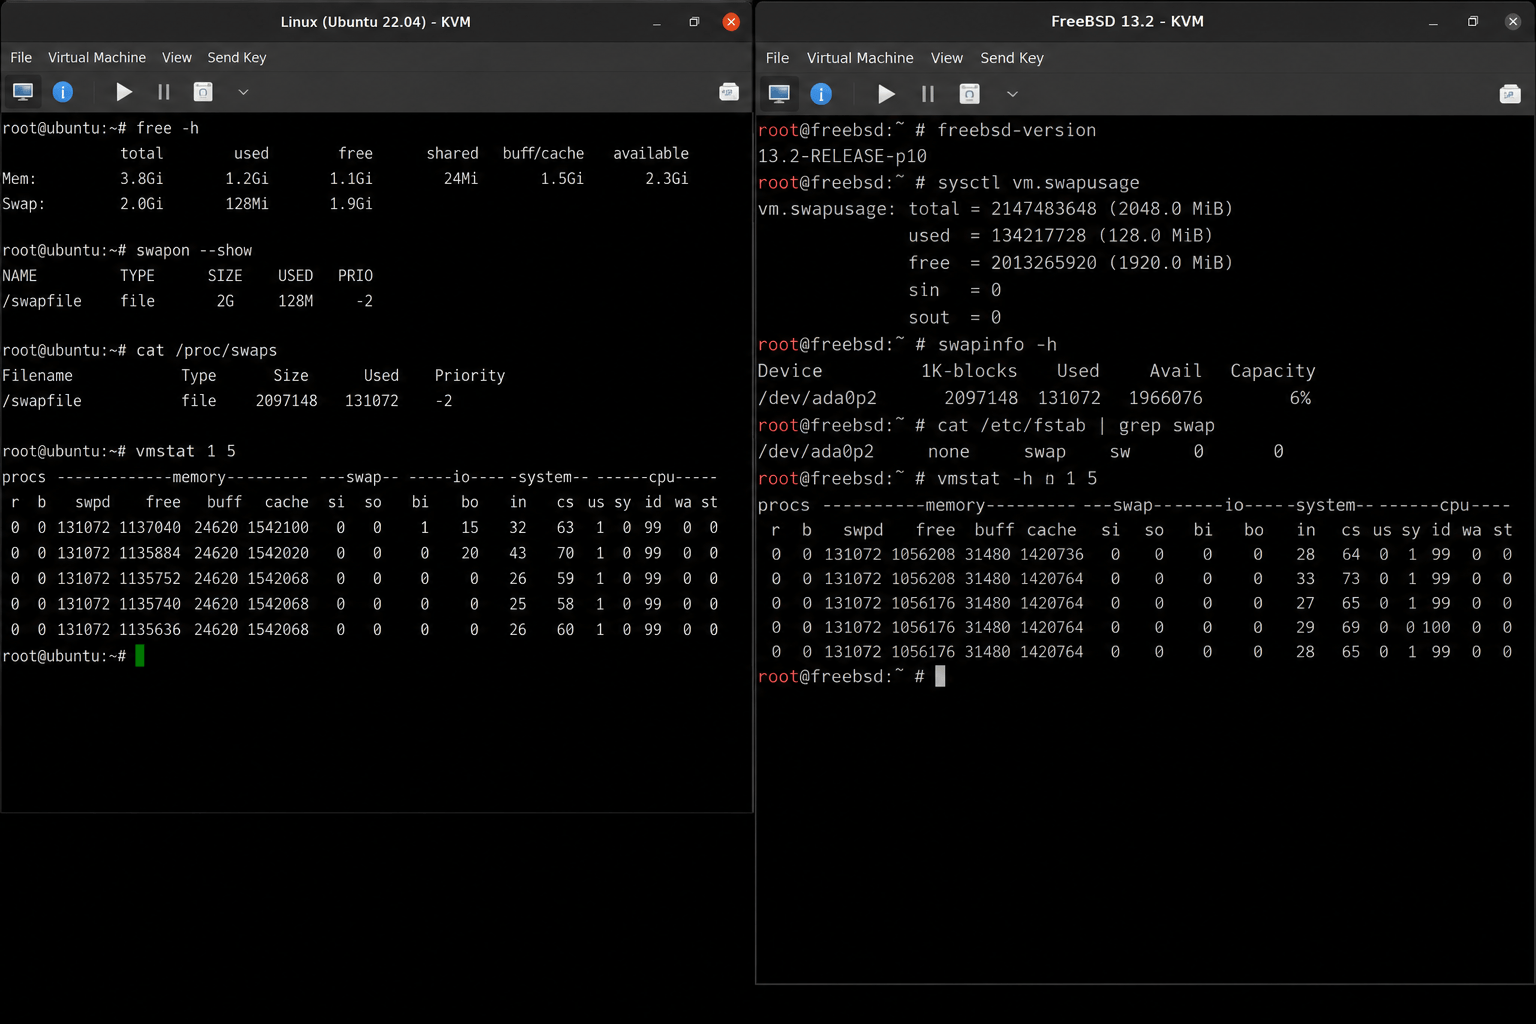
Task: Open snapshot manager in FreeBSD window
Action: point(1510,94)
